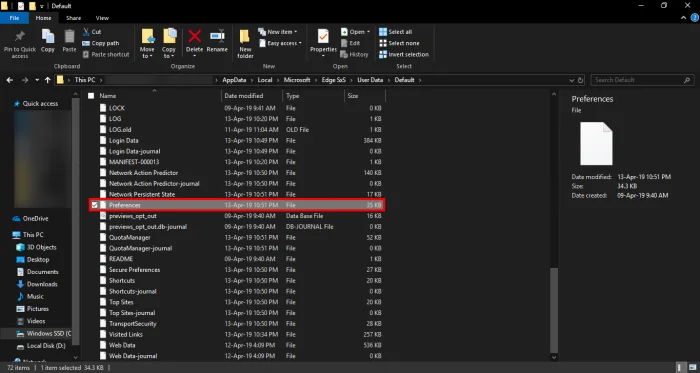700x373 pixels.
Task: Expand the address bar history dropdown
Action: click(x=571, y=80)
